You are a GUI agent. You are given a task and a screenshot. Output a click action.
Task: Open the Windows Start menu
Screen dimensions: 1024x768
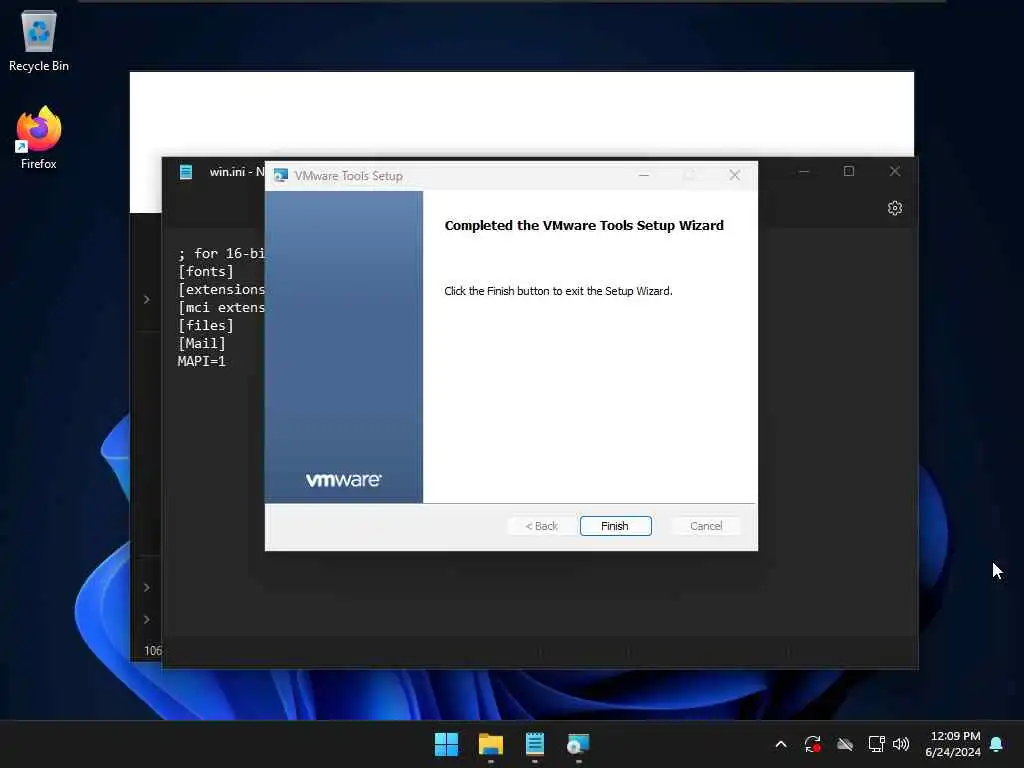point(447,744)
